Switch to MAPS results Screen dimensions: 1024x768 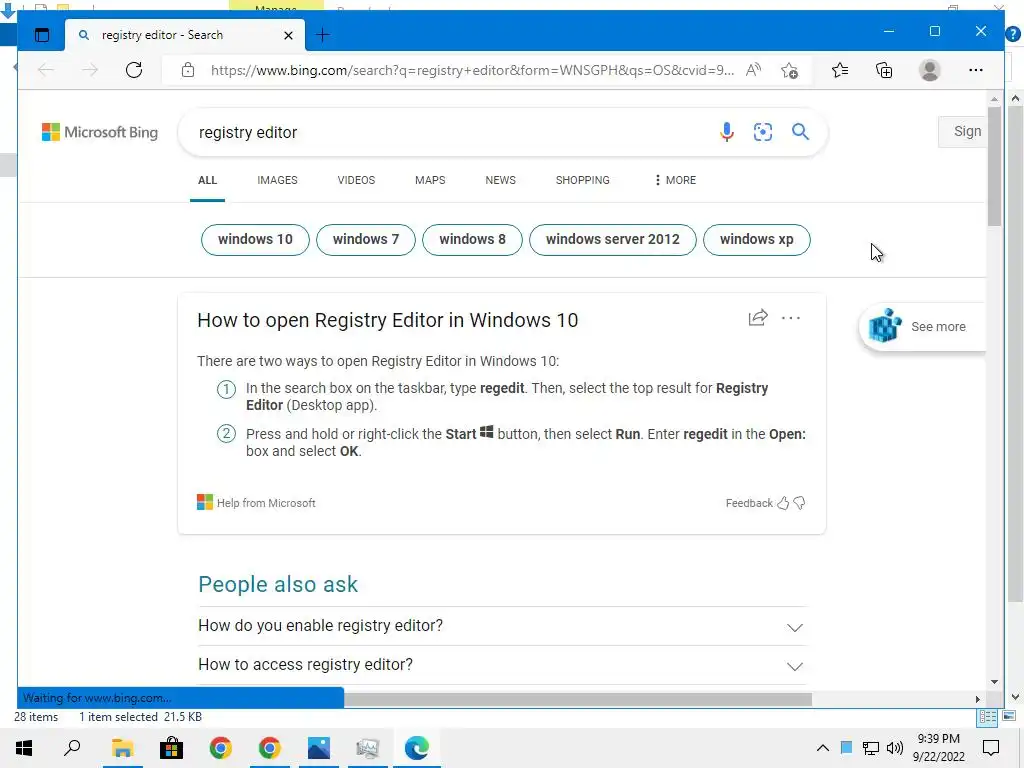[430, 180]
